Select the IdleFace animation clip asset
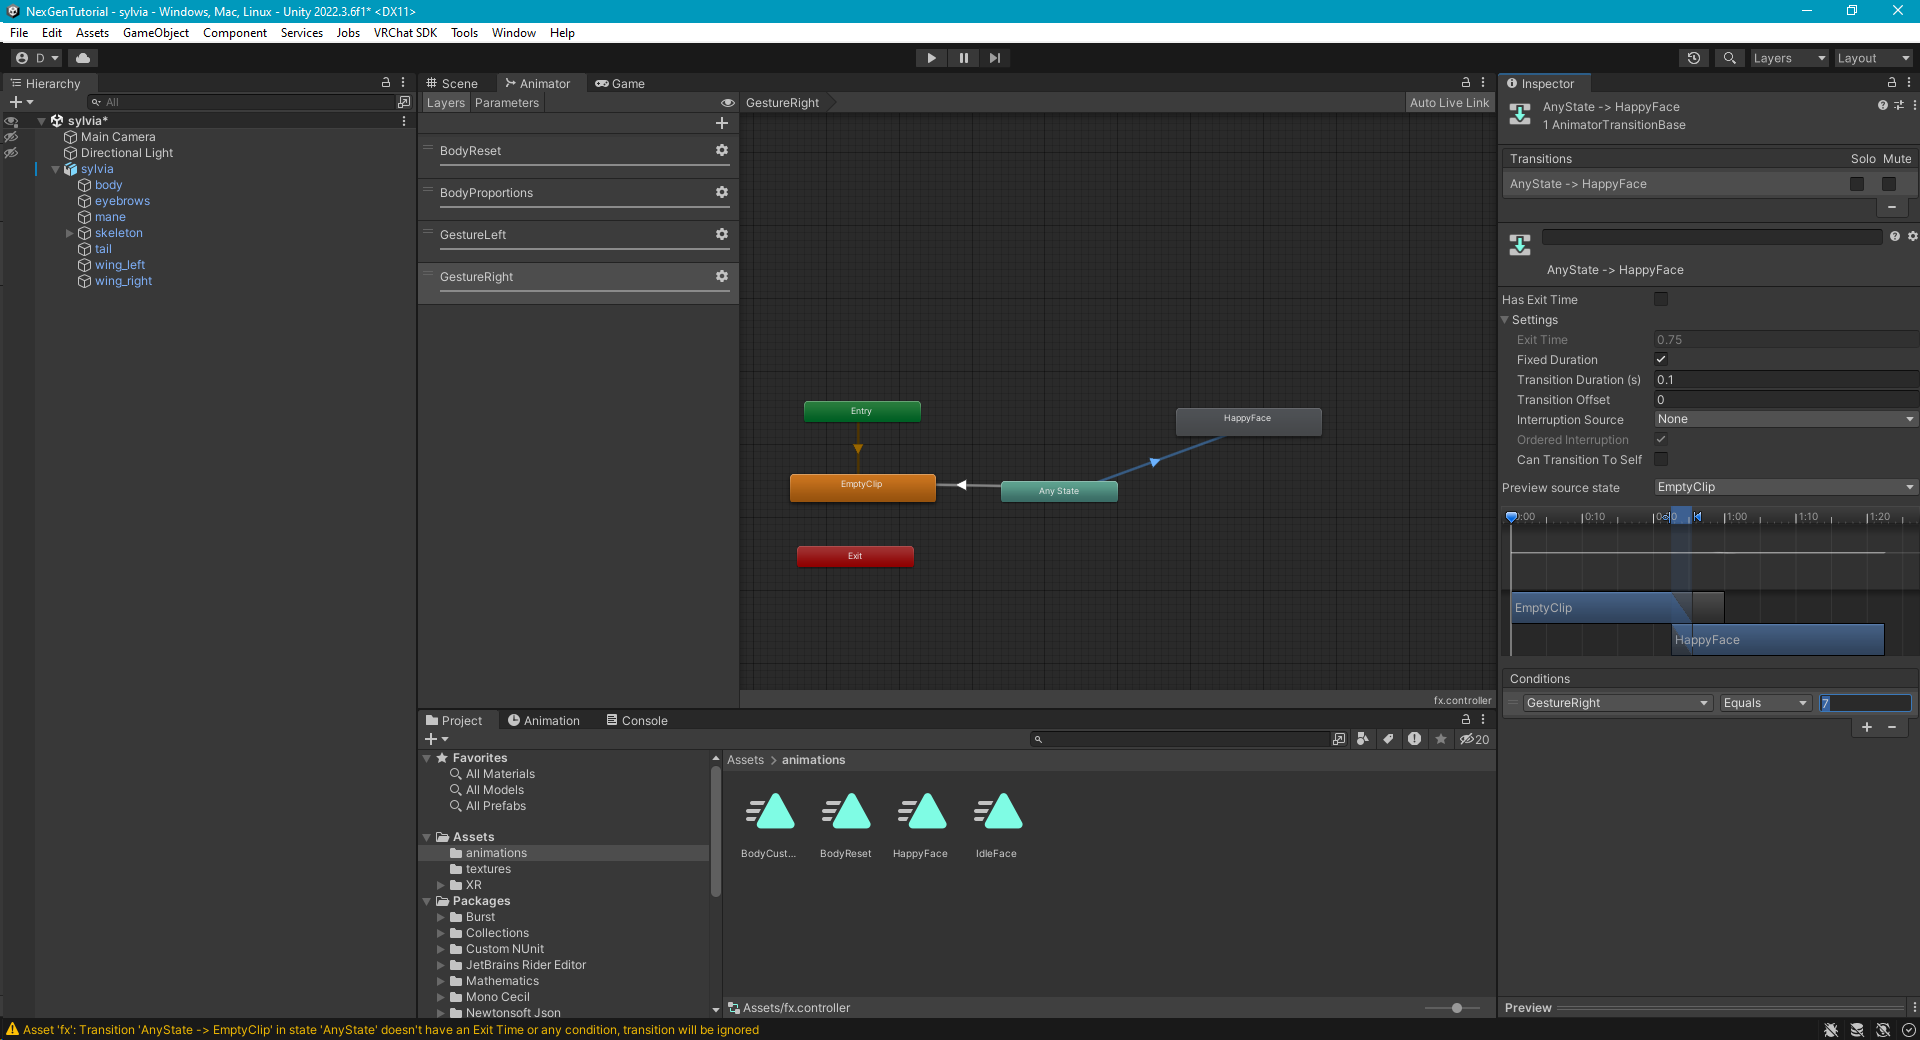Screen dimensions: 1920x1040 (997, 825)
